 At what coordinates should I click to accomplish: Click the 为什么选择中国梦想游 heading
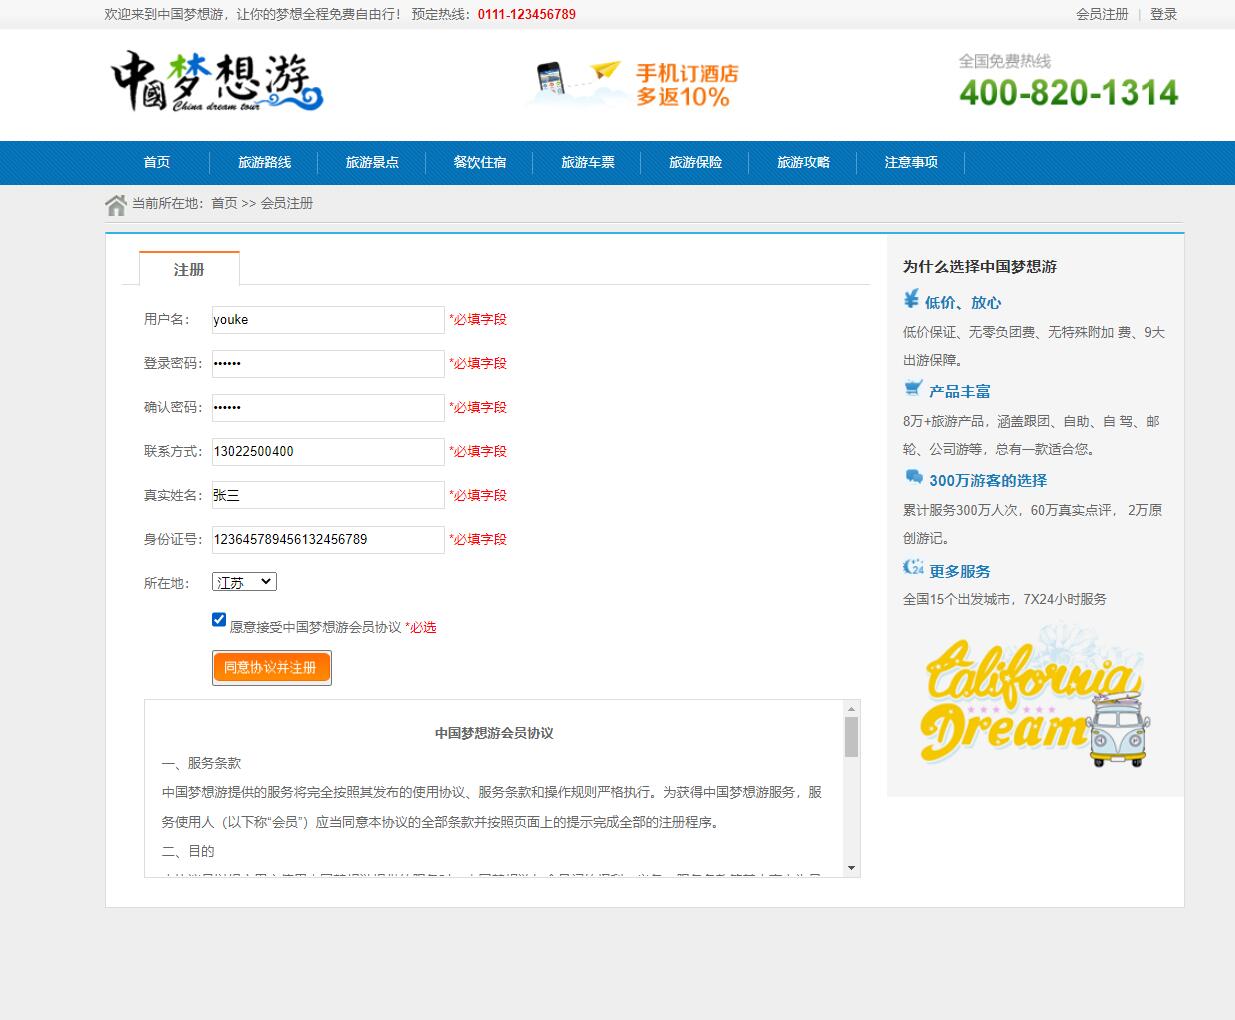[x=980, y=266]
